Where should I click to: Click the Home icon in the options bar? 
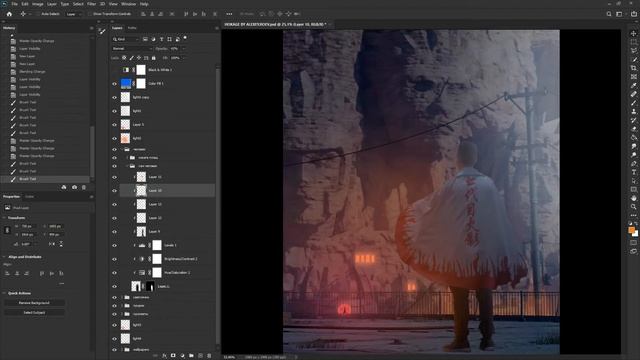(9, 14)
